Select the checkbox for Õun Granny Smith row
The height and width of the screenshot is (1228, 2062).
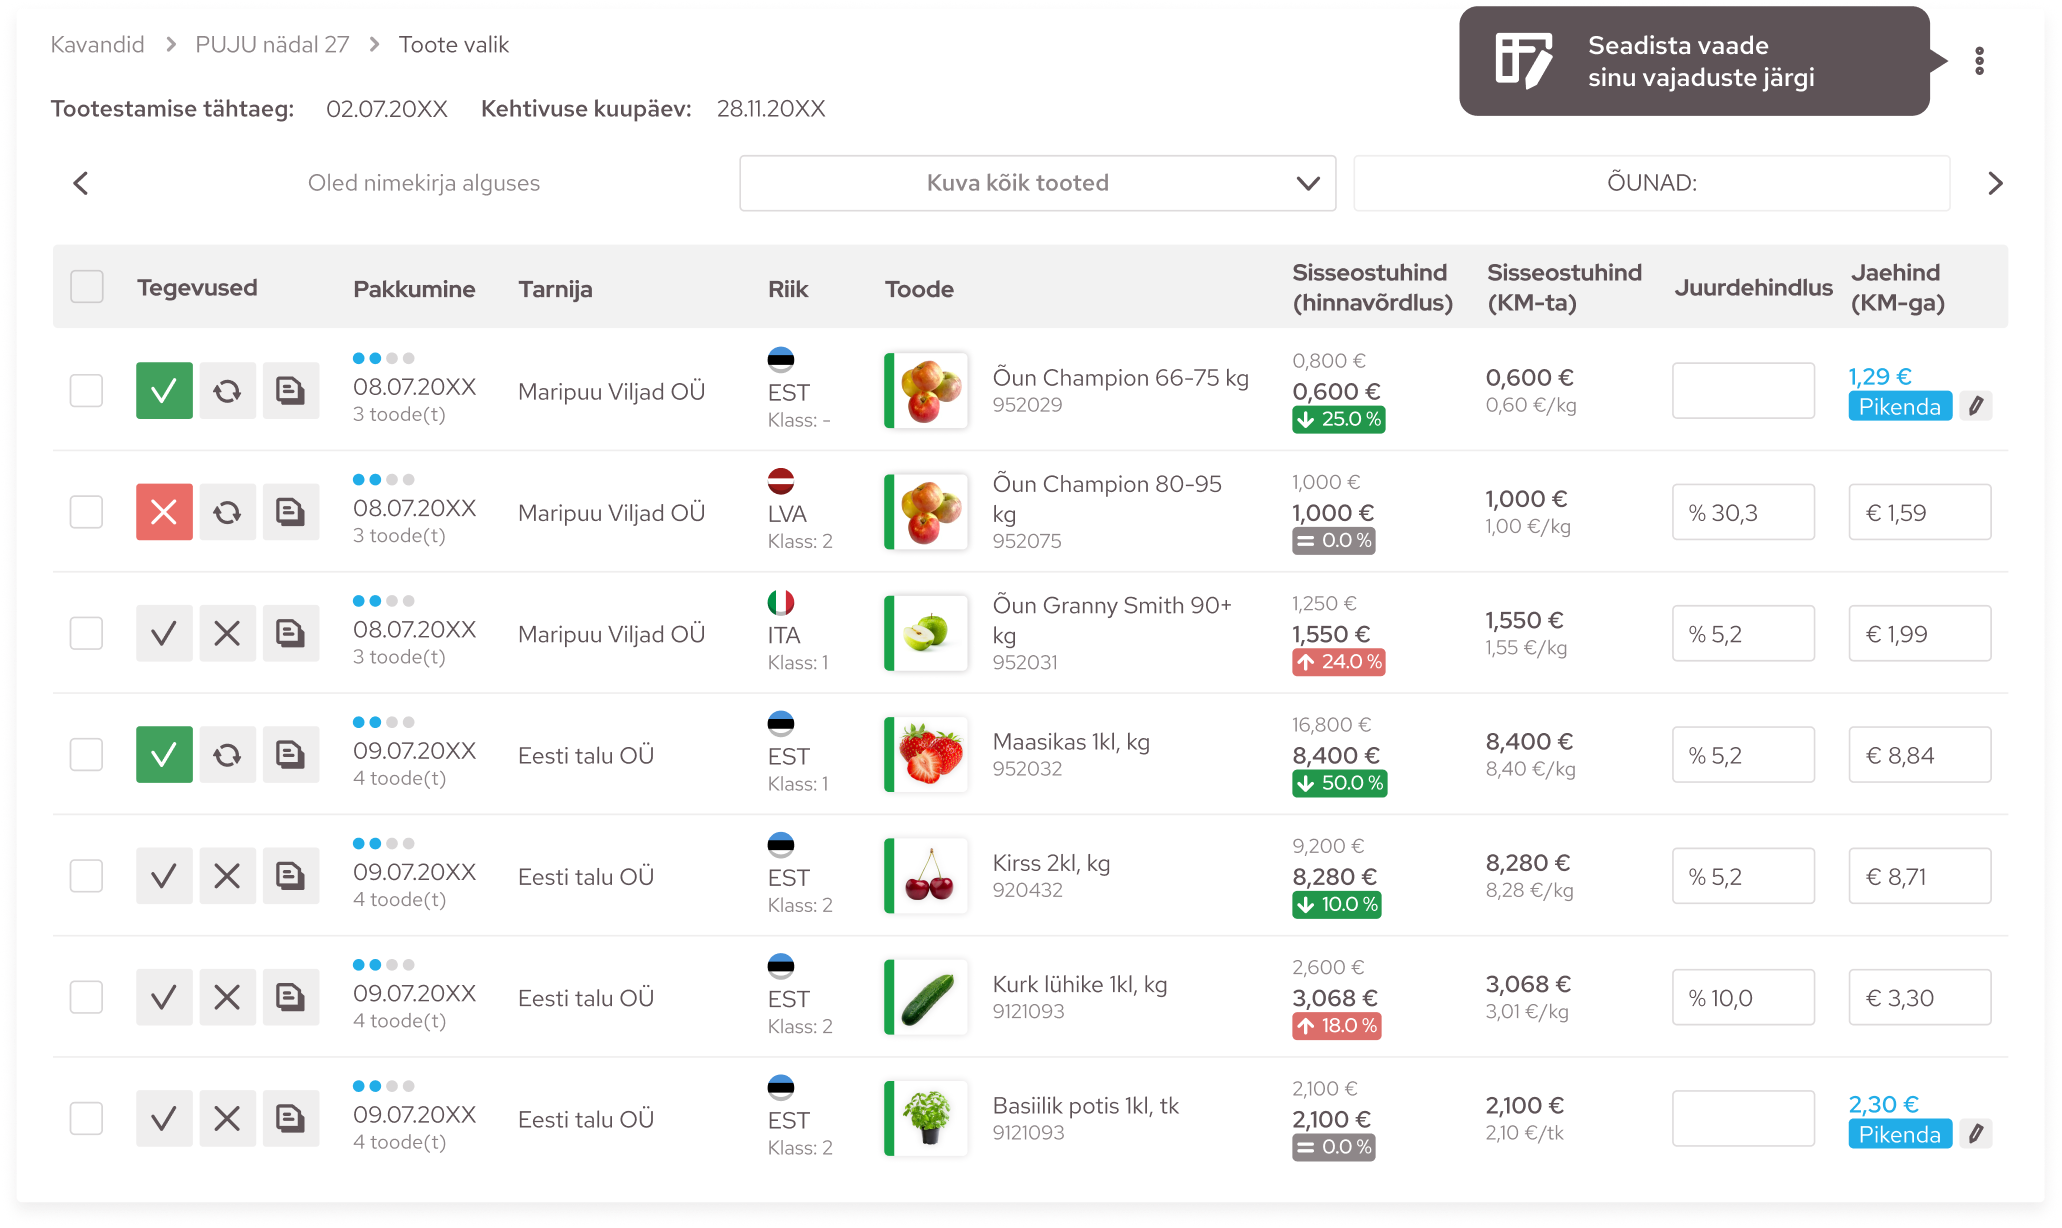tap(87, 633)
